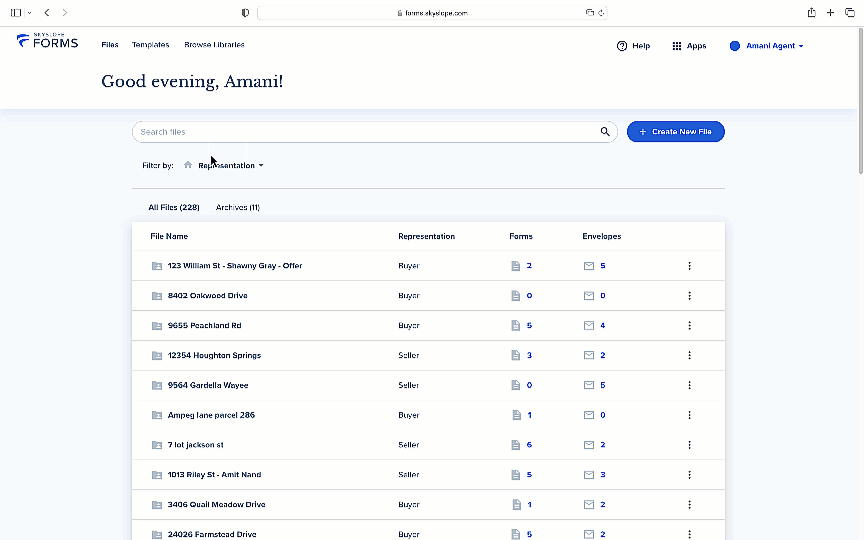Click the search magnifier icon
Screen dimensions: 864x540
pos(605,132)
